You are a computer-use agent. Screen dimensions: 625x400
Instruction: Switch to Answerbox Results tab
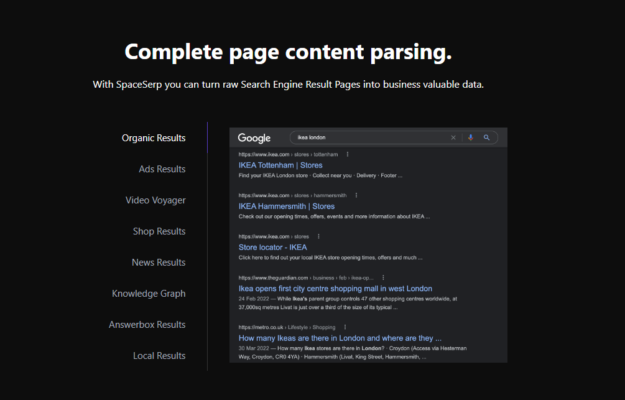pos(147,325)
